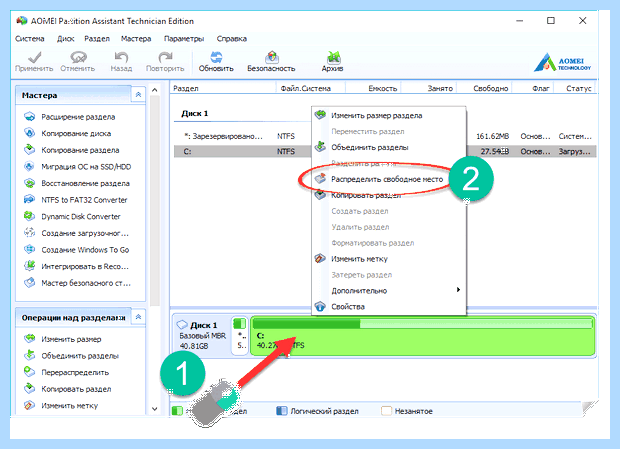The height and width of the screenshot is (449, 620).
Task: Click the Копирование раздела wizard icon
Action: tap(30, 150)
